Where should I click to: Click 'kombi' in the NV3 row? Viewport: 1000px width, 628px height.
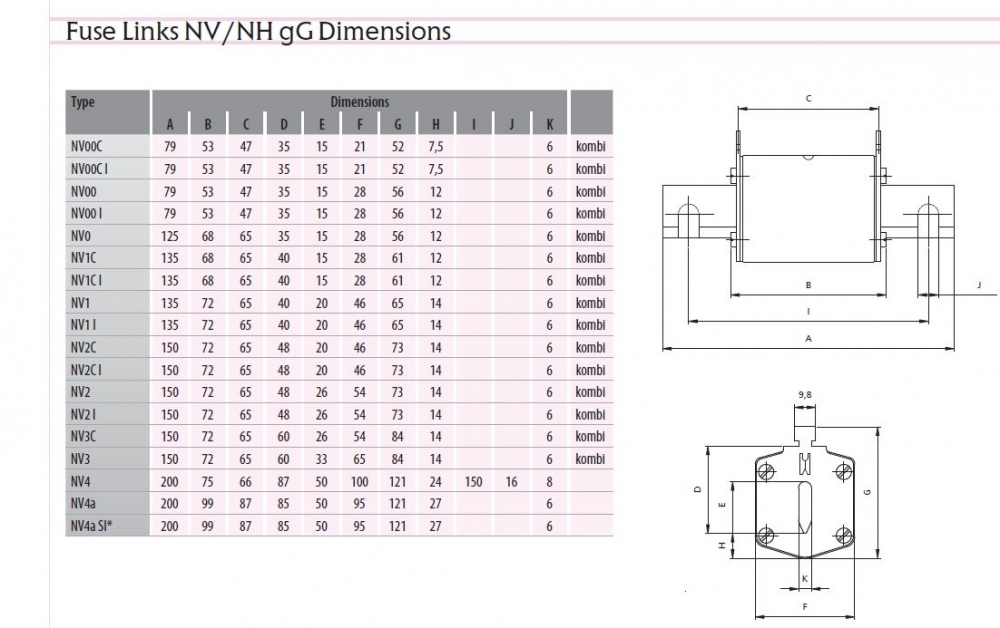(x=590, y=459)
